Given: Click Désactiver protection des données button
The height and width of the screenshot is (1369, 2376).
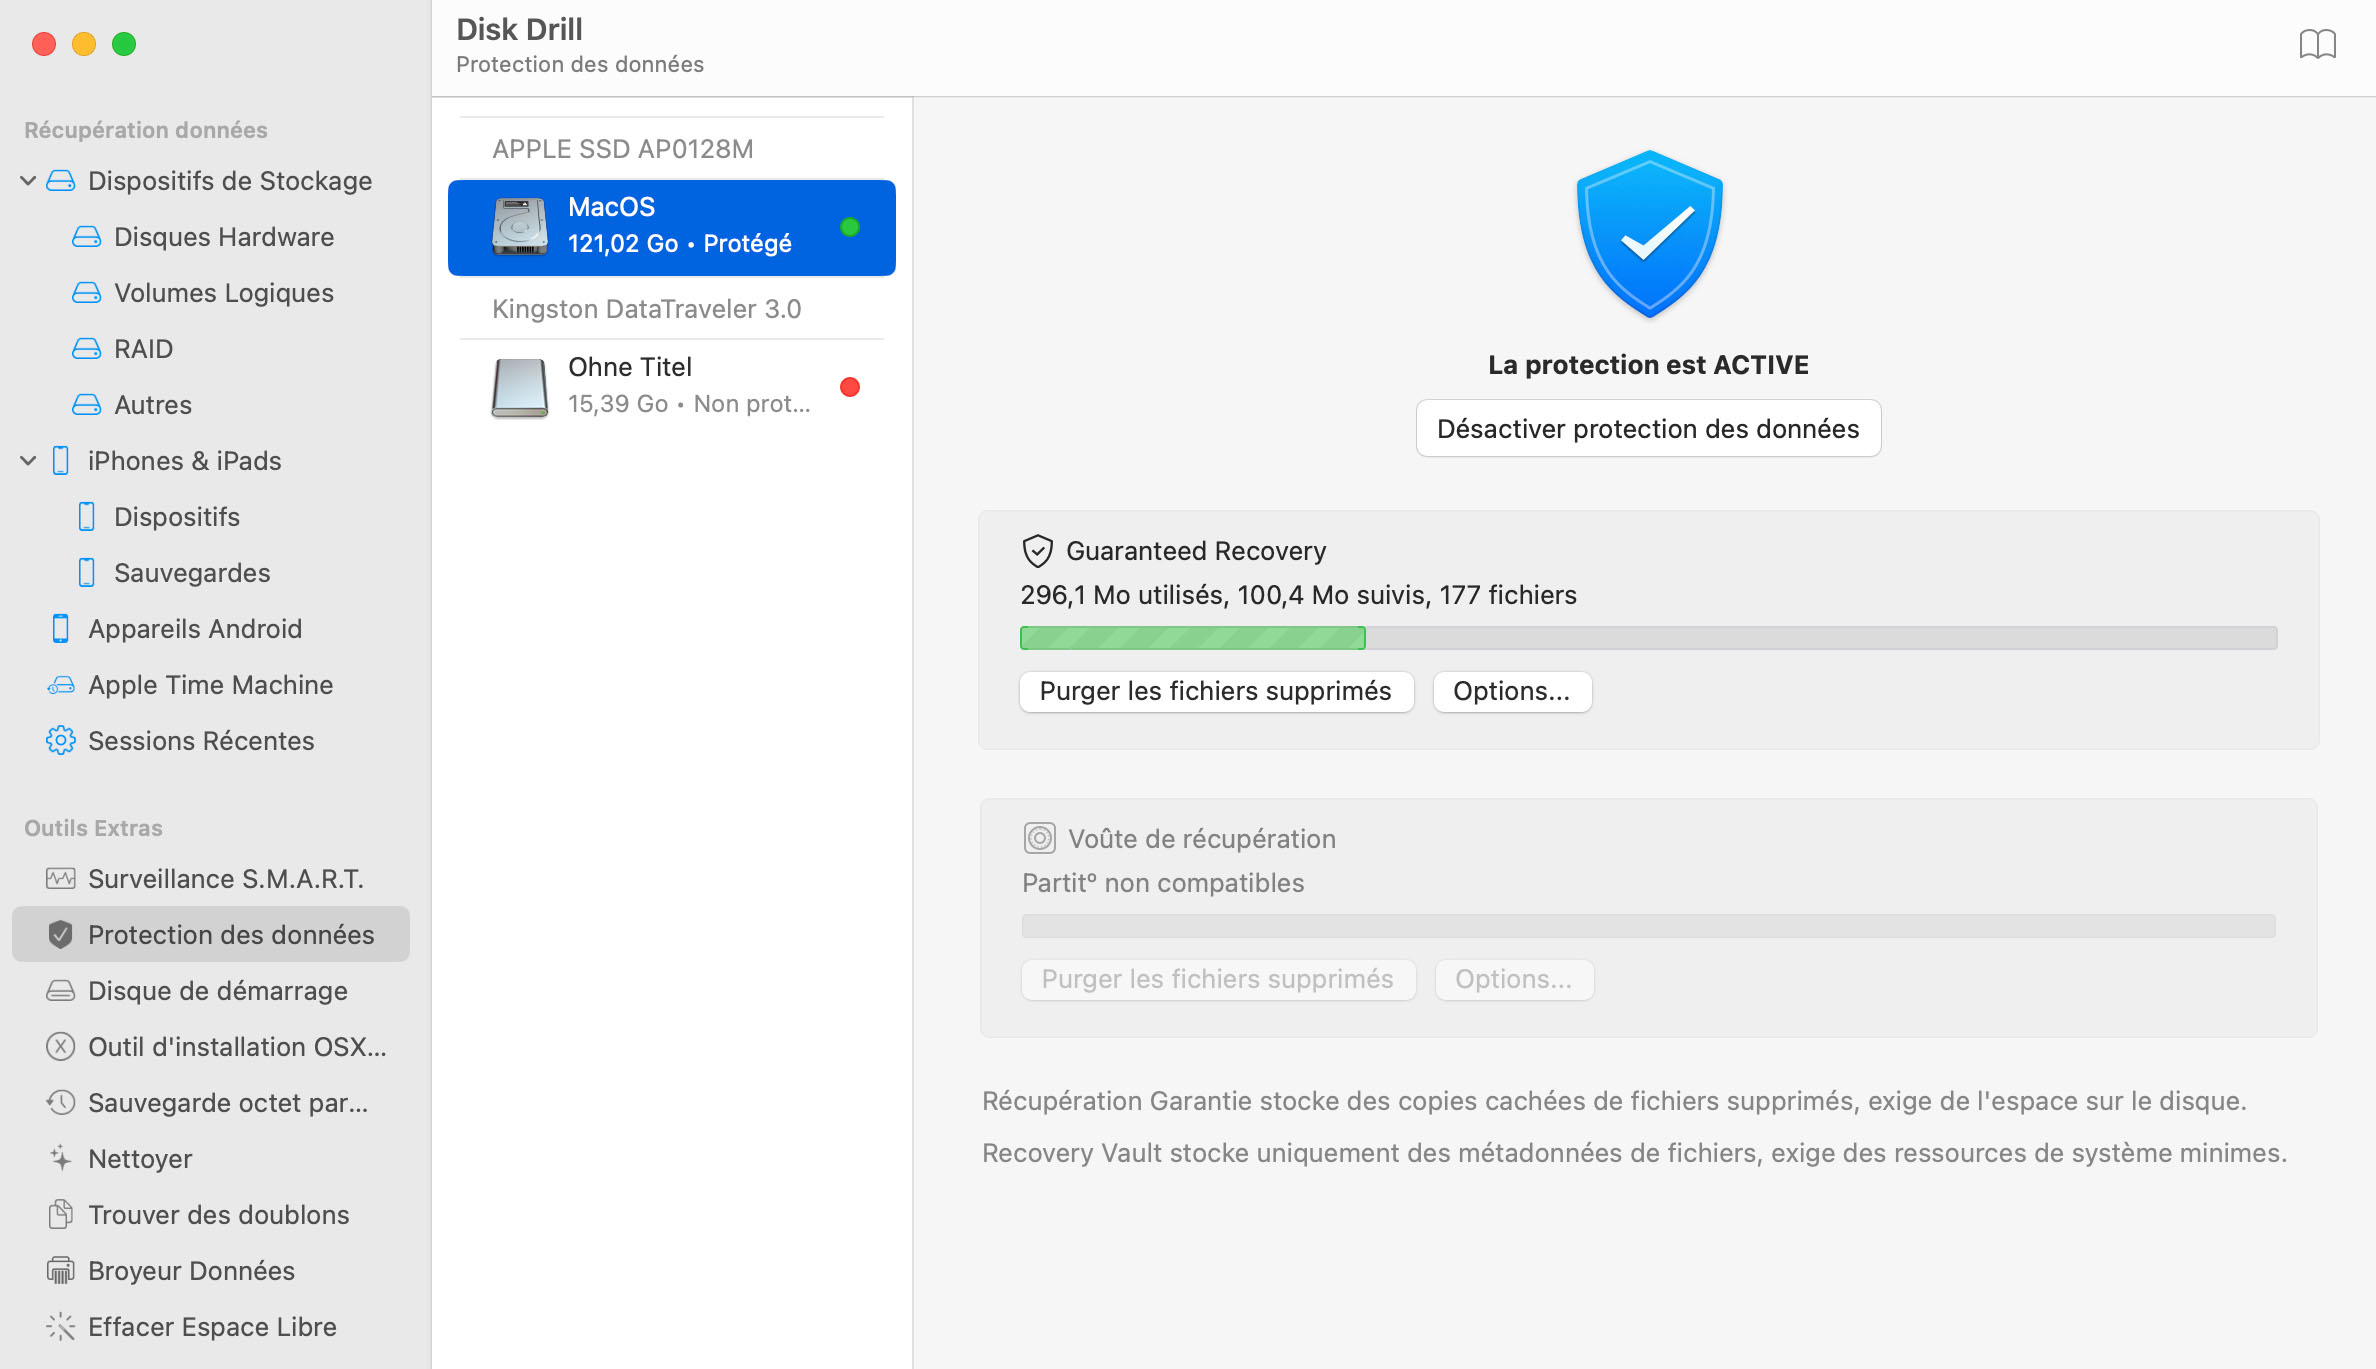Looking at the screenshot, I should tap(1648, 428).
